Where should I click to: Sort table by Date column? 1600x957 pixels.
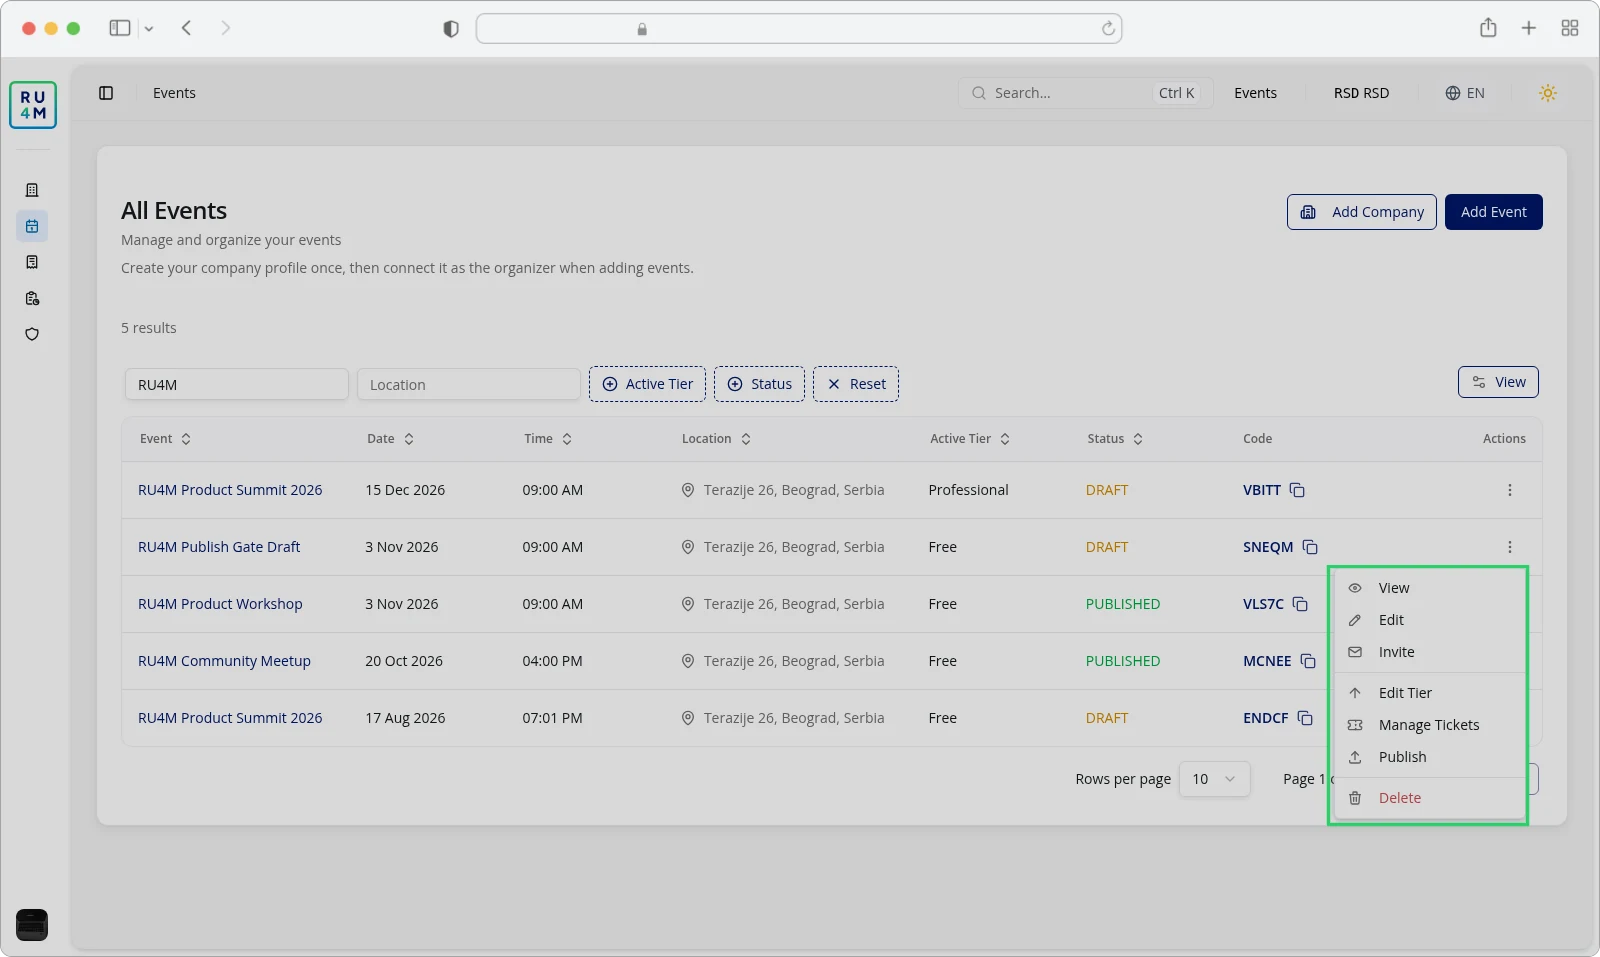pyautogui.click(x=390, y=439)
